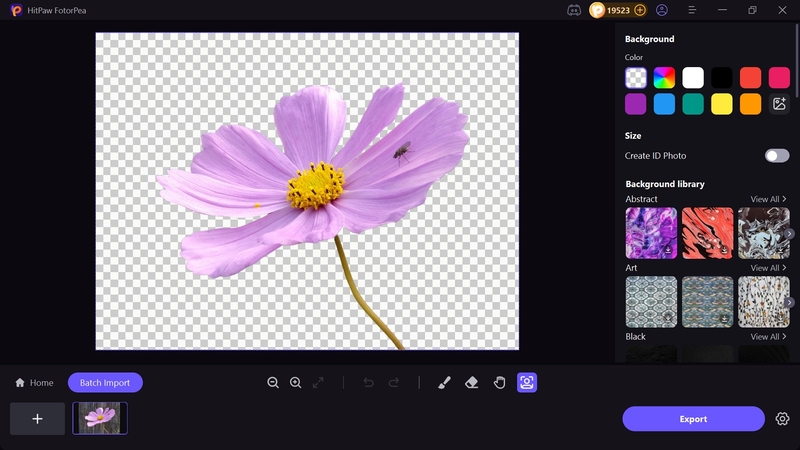This screenshot has width=800, height=450.
Task: Choose the white background color
Action: [693, 78]
